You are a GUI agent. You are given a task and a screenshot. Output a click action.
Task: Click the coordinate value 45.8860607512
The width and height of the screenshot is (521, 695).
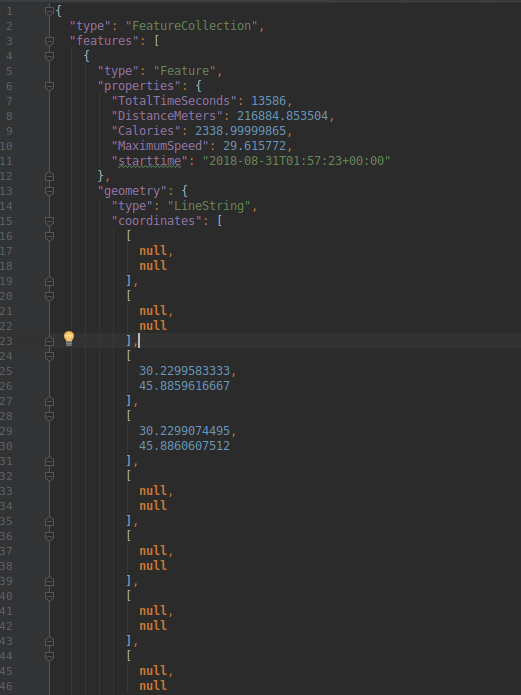184,446
